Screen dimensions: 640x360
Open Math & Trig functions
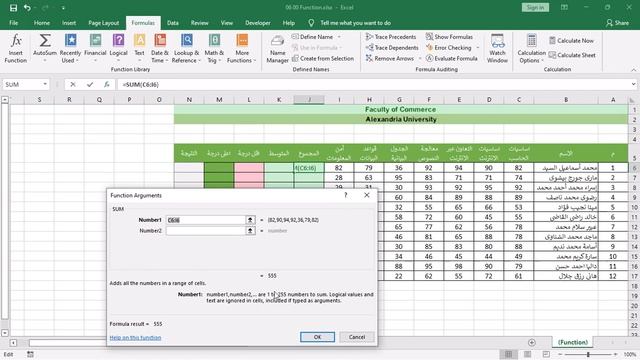pyautogui.click(x=214, y=48)
